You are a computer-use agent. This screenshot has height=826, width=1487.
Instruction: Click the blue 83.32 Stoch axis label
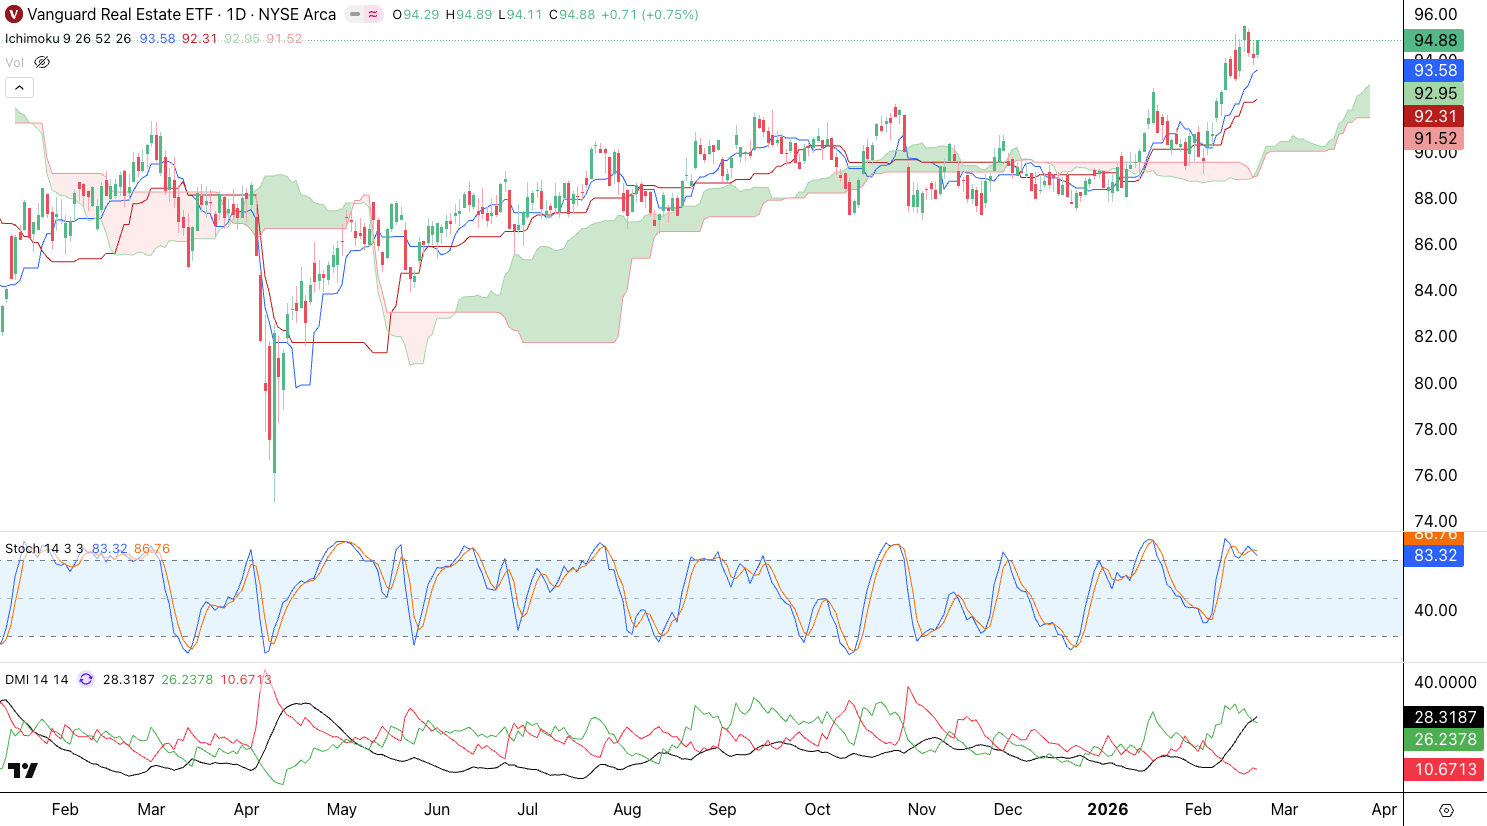tap(1434, 555)
